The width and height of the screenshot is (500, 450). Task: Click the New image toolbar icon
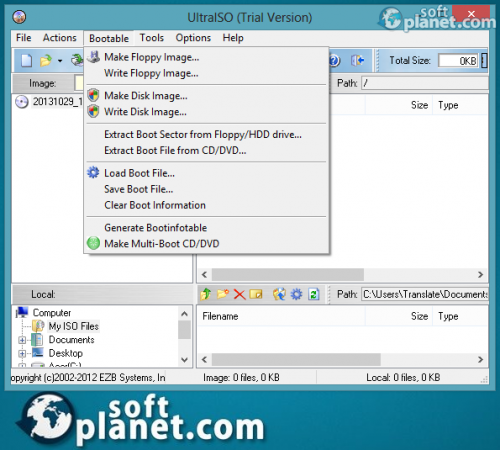point(26,60)
